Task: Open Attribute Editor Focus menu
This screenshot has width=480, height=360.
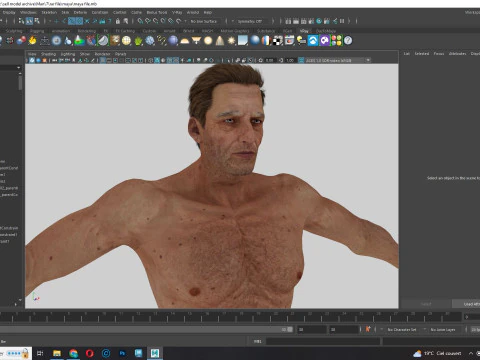Action: [x=439, y=53]
